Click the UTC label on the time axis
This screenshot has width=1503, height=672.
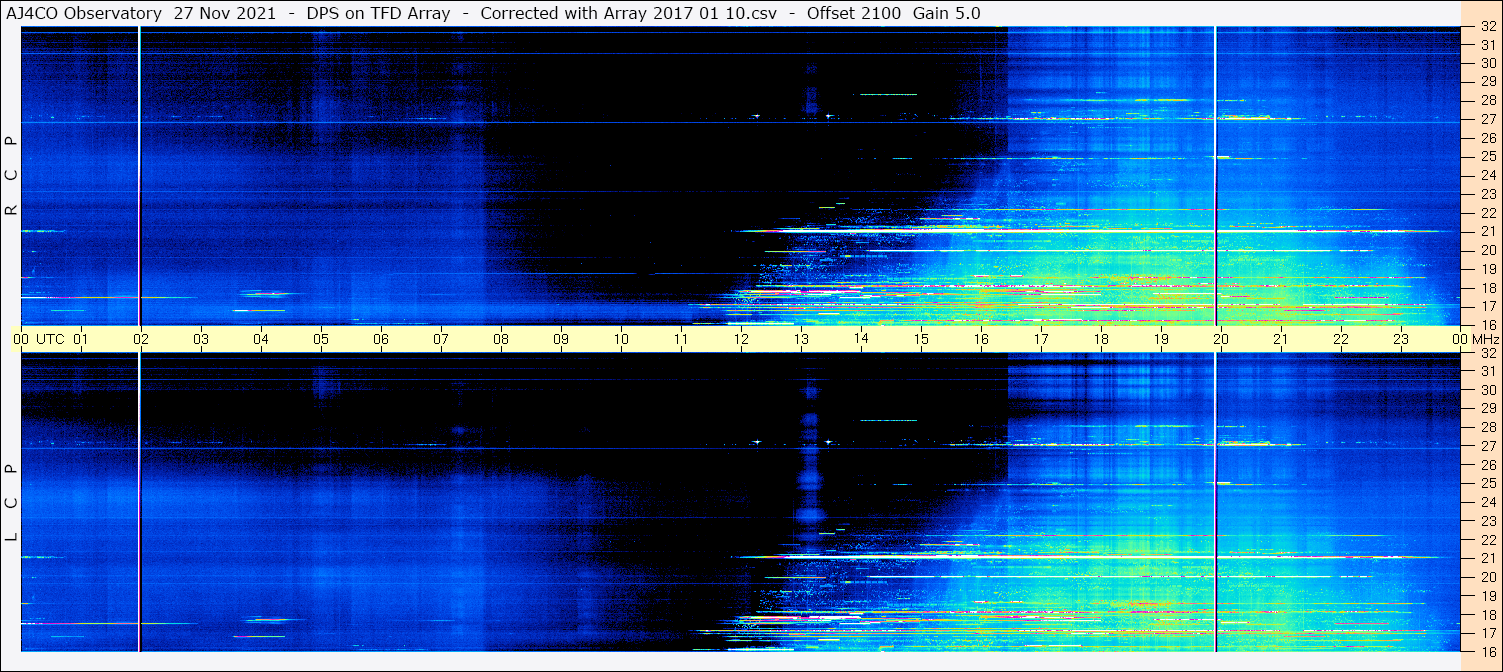tap(51, 339)
